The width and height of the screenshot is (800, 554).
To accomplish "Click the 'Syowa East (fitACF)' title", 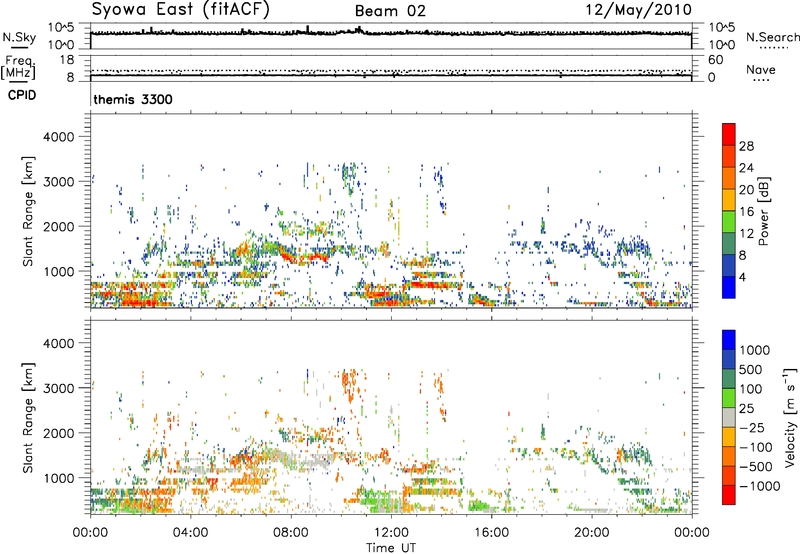I will [180, 10].
